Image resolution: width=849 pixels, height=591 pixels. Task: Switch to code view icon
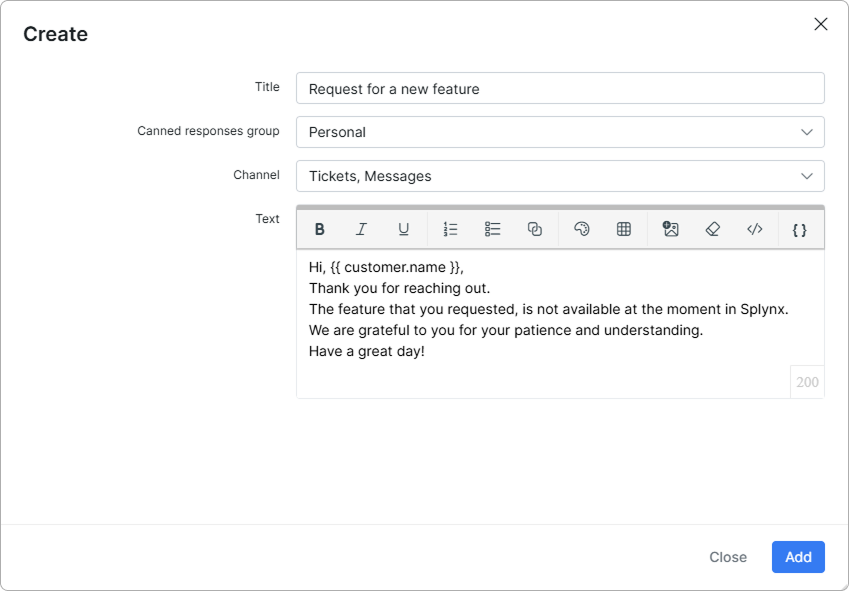[x=755, y=229]
